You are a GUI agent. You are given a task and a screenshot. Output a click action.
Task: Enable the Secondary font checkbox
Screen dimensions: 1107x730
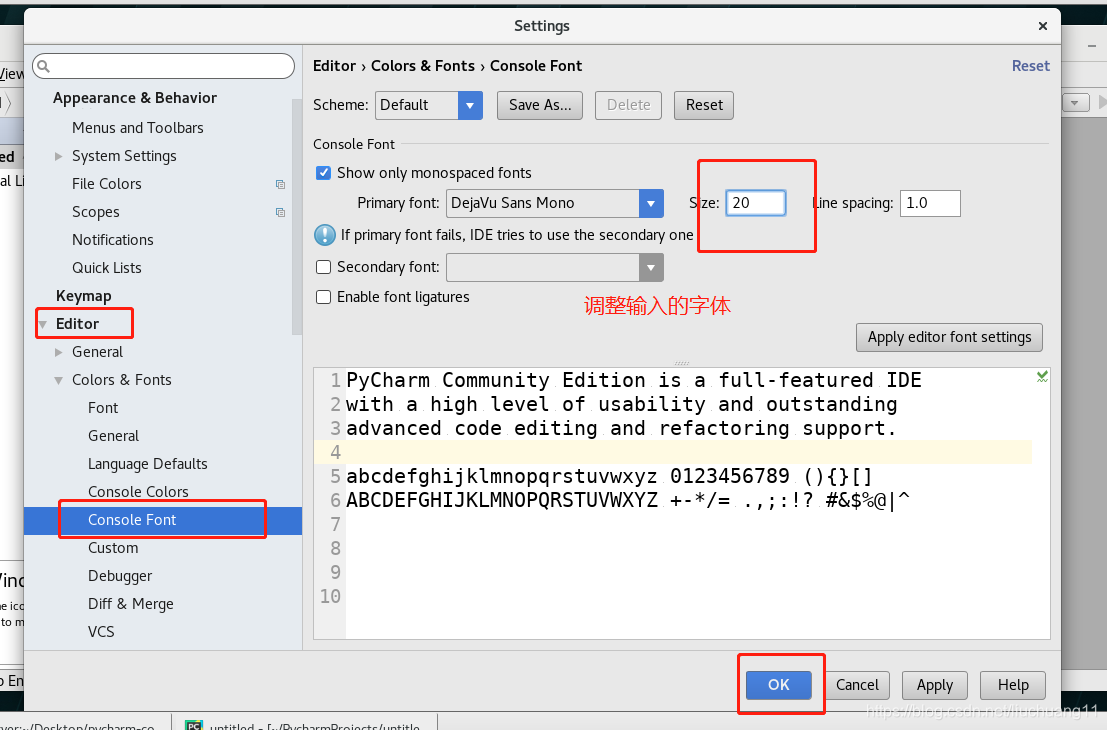[323, 267]
